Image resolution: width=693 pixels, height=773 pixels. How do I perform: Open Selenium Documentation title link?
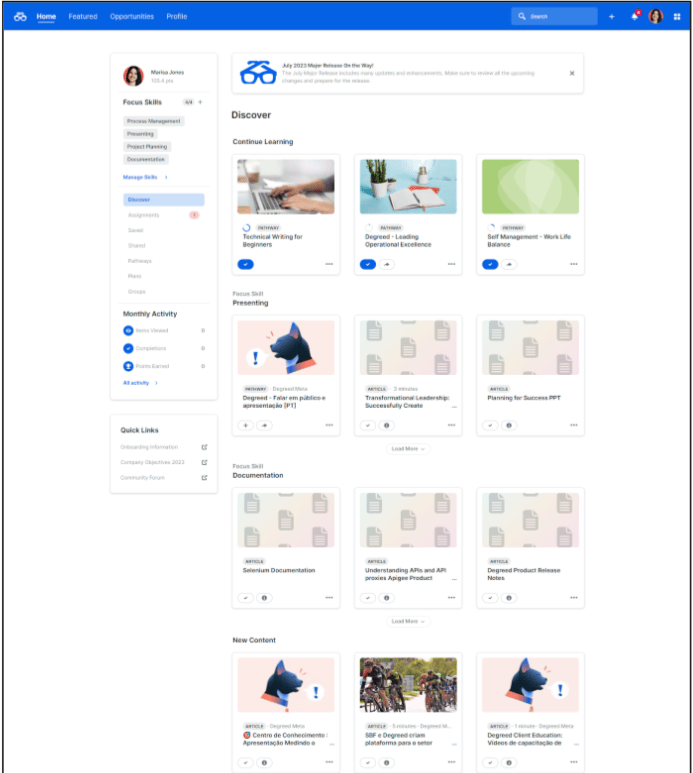coord(278,570)
